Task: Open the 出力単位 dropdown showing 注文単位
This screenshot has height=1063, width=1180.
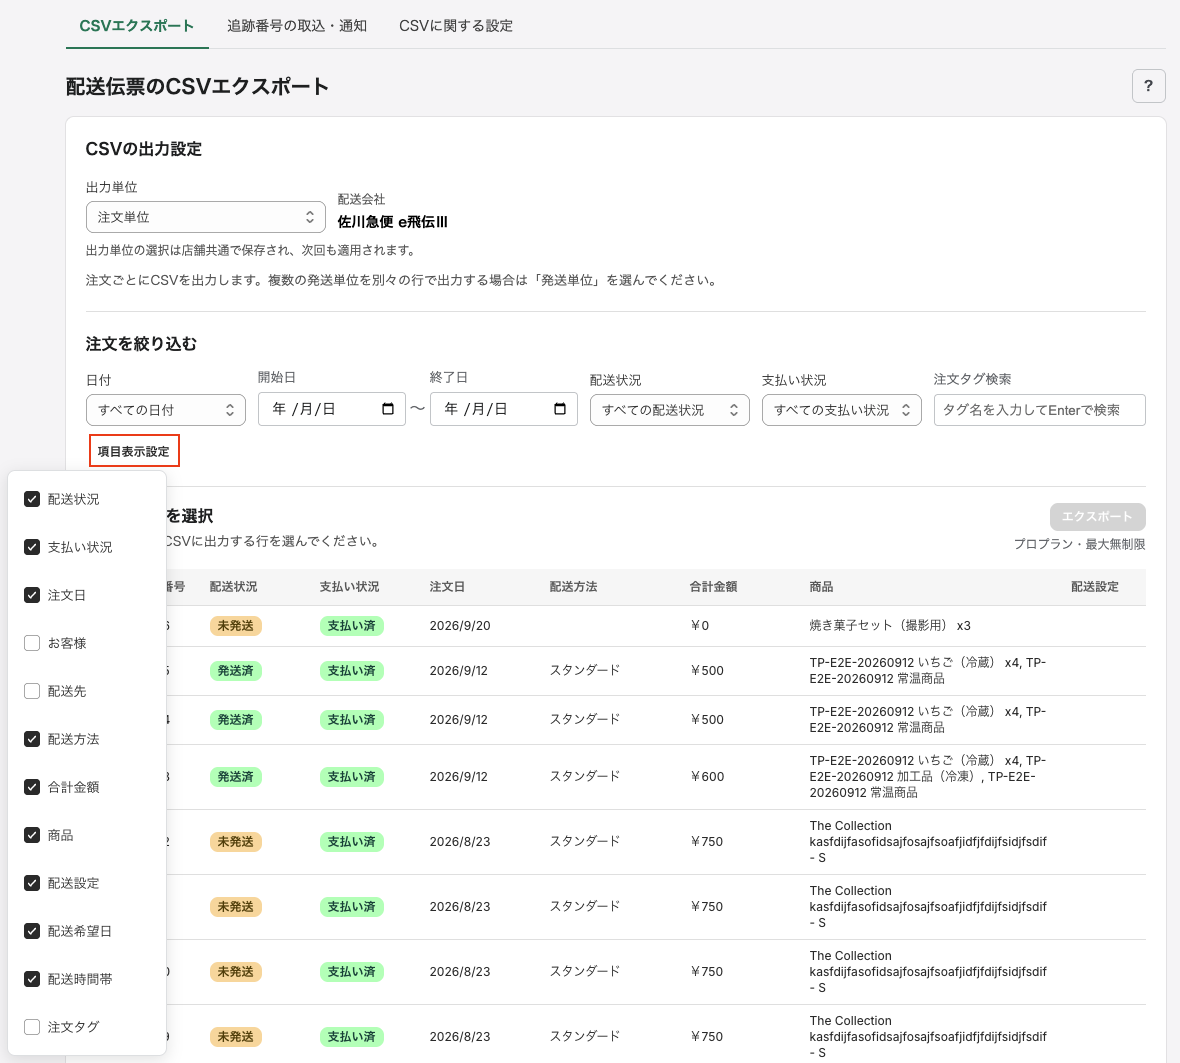Action: pos(205,217)
